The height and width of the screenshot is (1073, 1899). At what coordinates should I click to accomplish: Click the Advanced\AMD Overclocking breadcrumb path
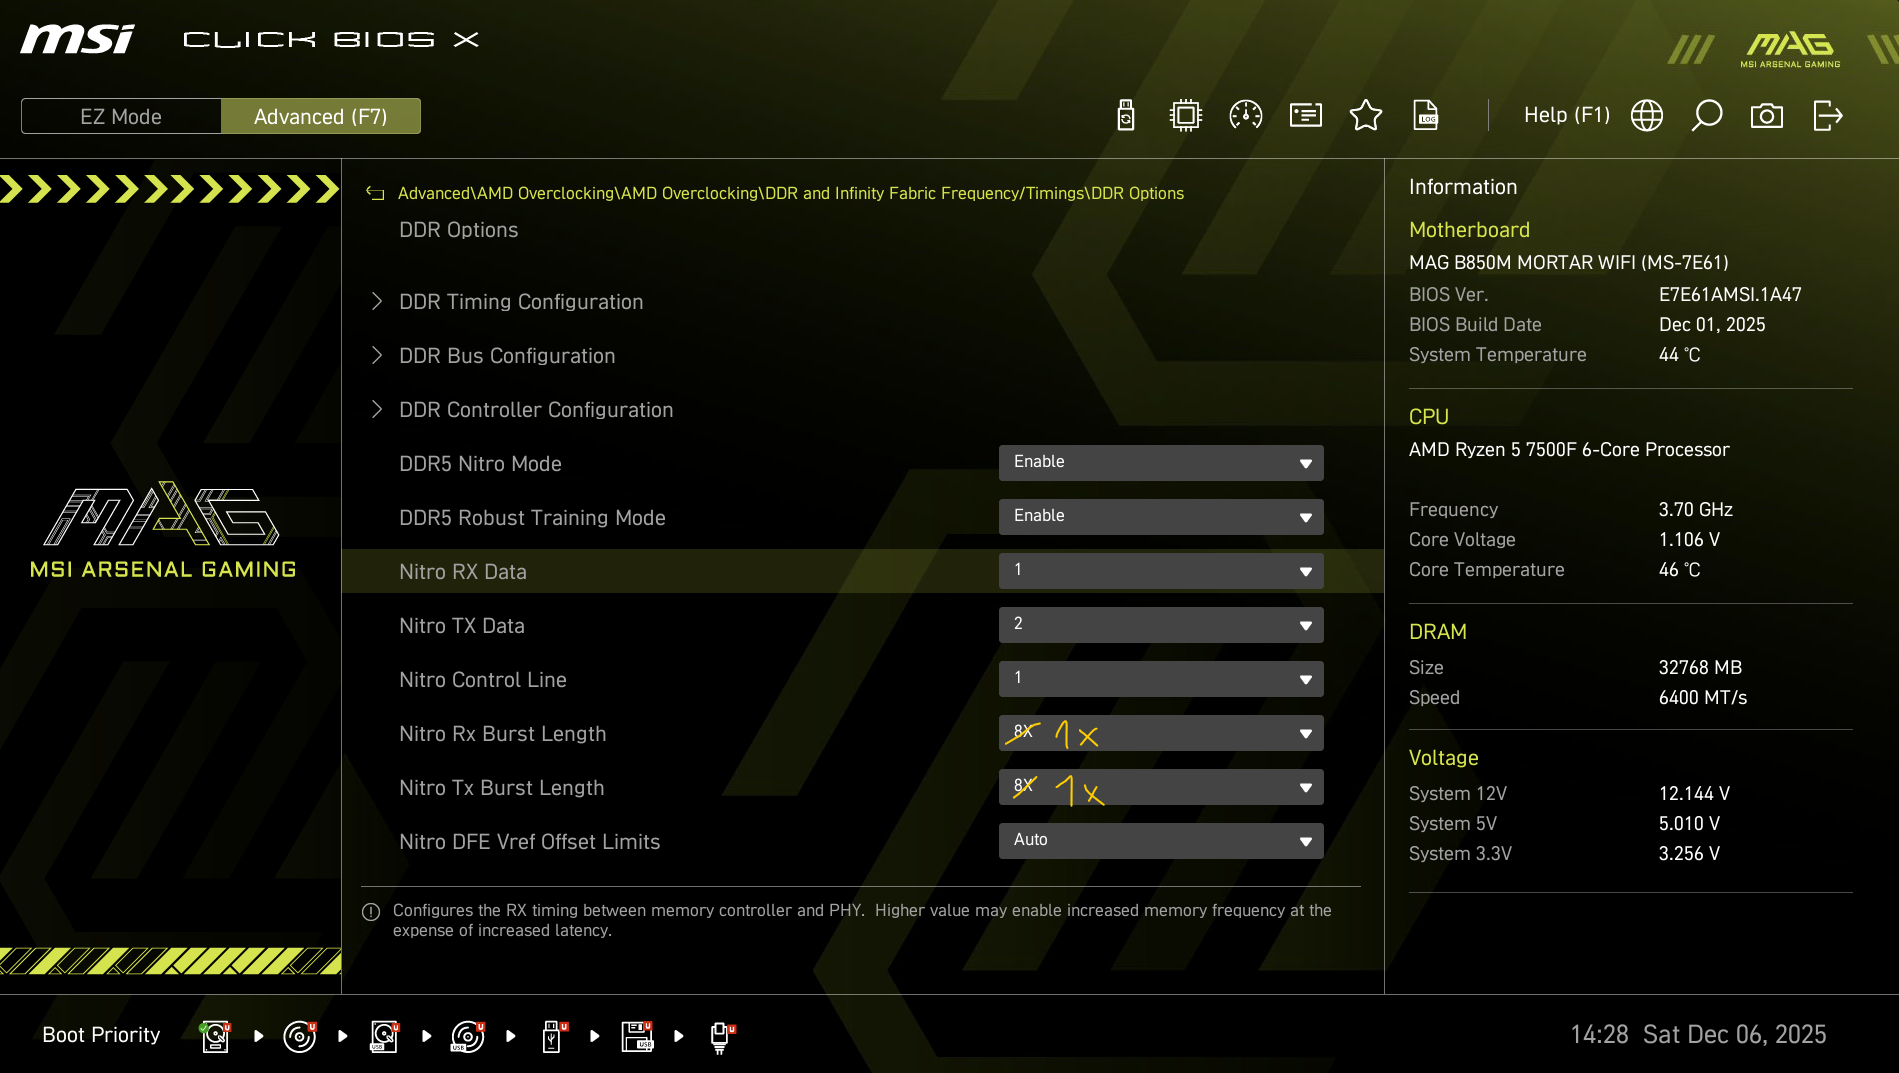(791, 193)
